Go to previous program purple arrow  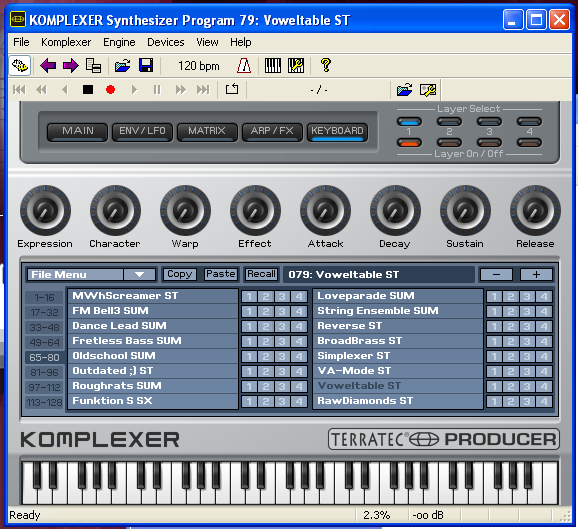(48, 66)
